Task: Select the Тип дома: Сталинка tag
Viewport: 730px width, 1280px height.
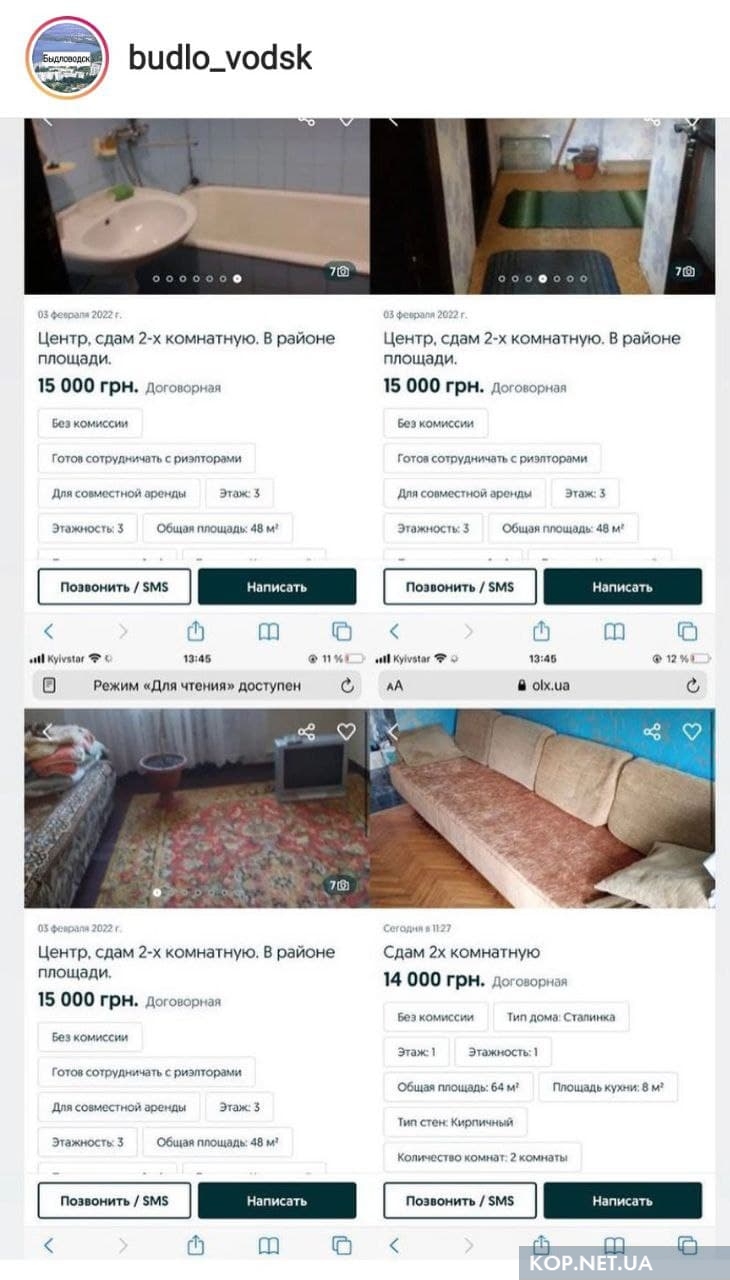Action: coord(560,1017)
